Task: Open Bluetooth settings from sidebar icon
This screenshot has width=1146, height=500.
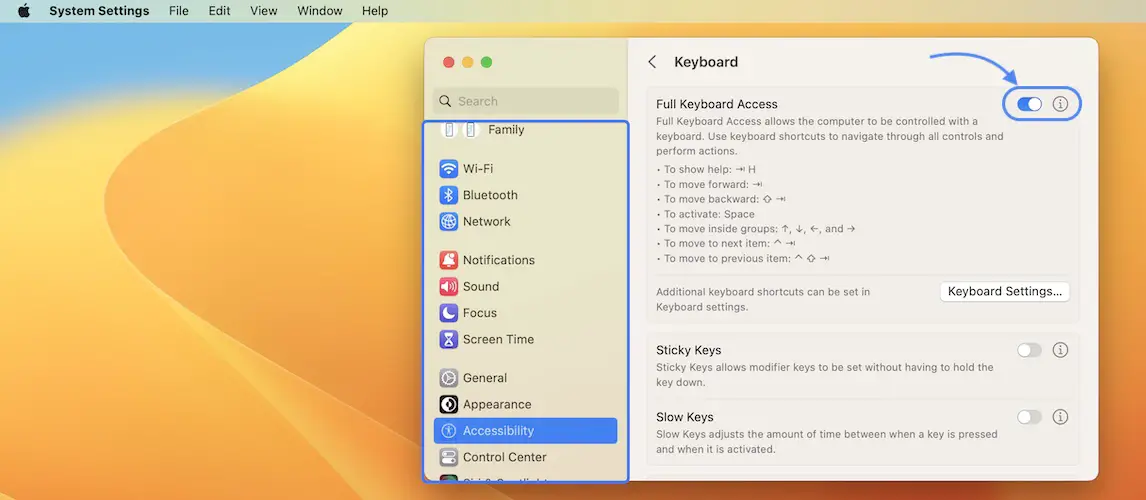Action: coord(449,195)
